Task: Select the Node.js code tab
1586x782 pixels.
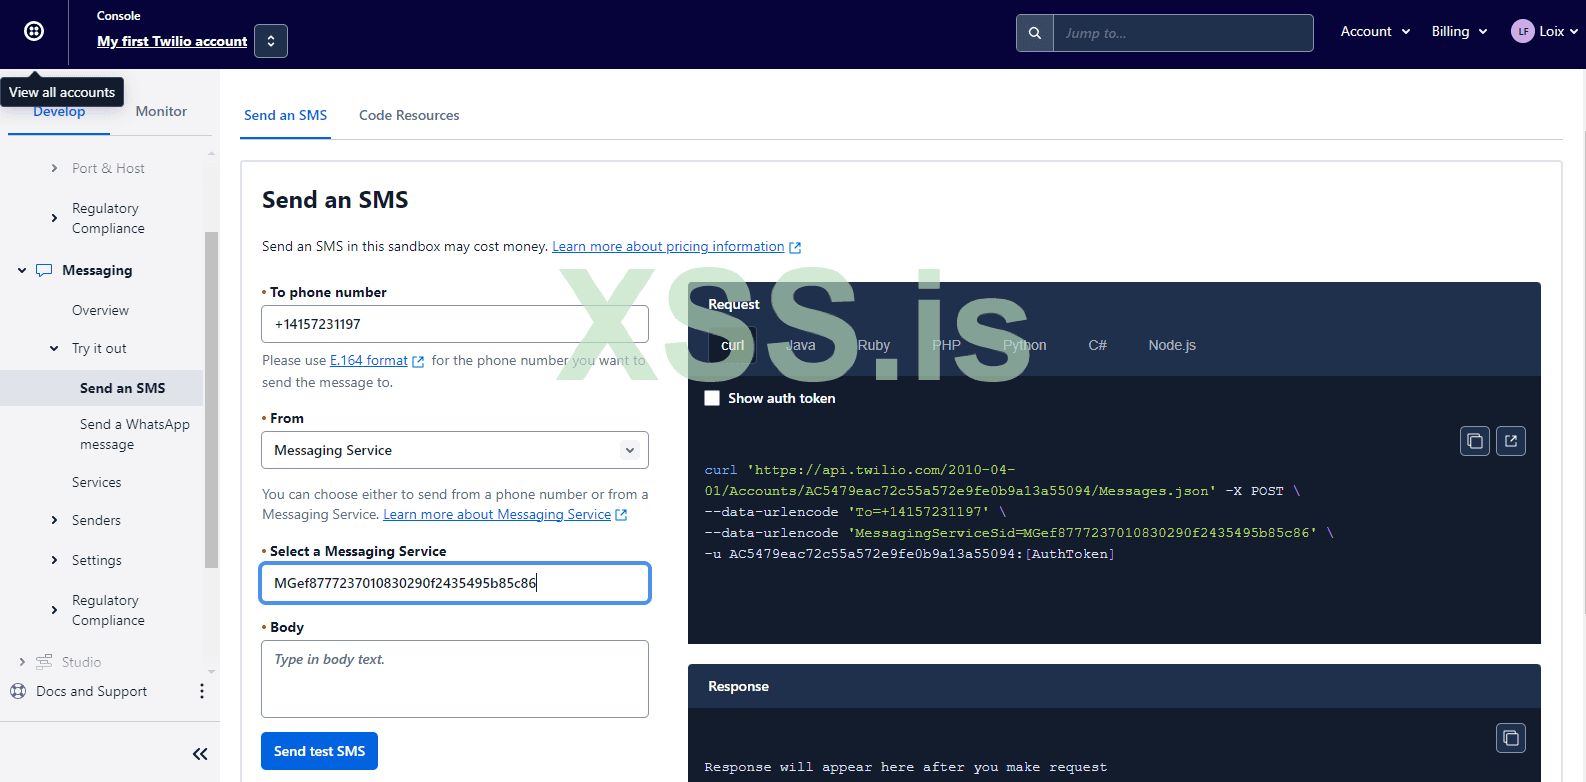Action: (1172, 345)
